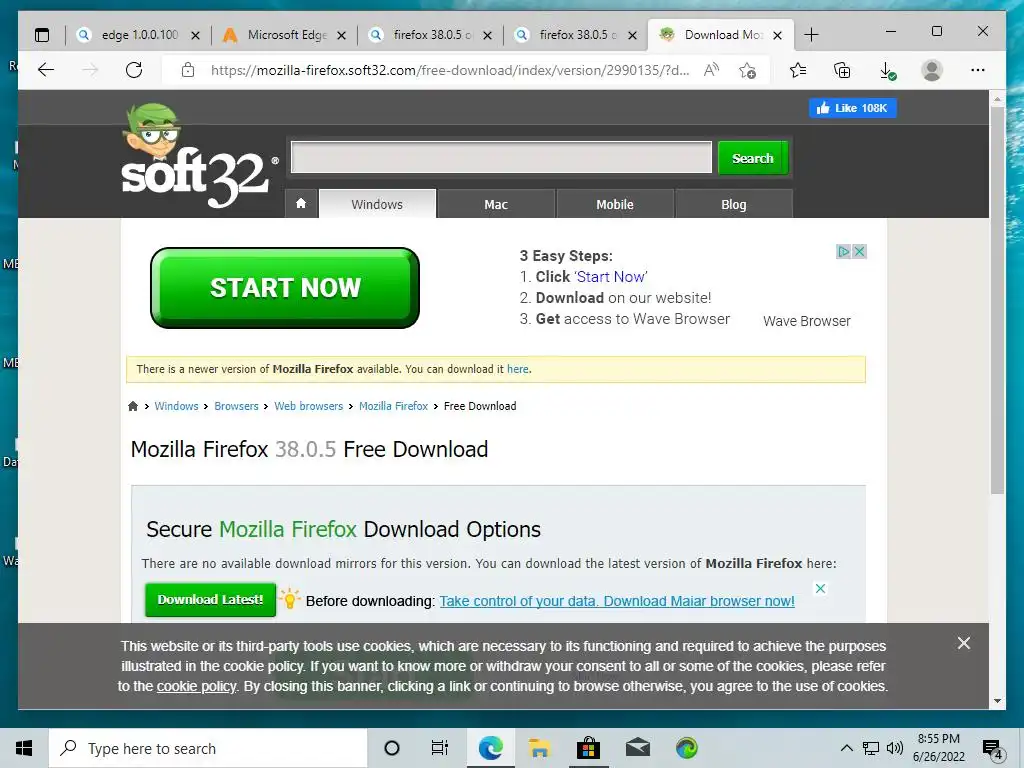Click the Download Latest! button
This screenshot has height=768, width=1024.
(210, 600)
